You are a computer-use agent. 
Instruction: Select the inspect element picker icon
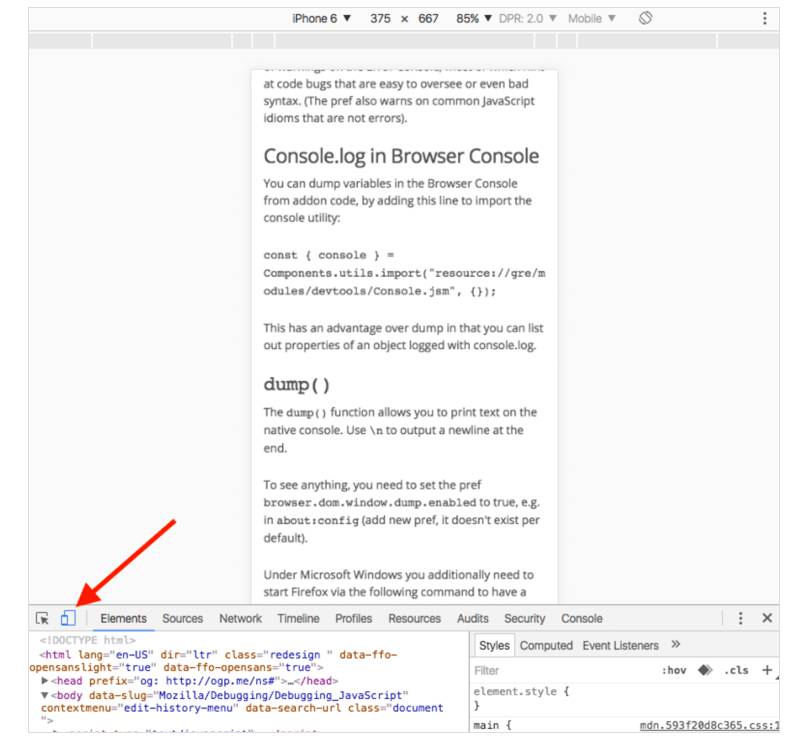click(42, 618)
